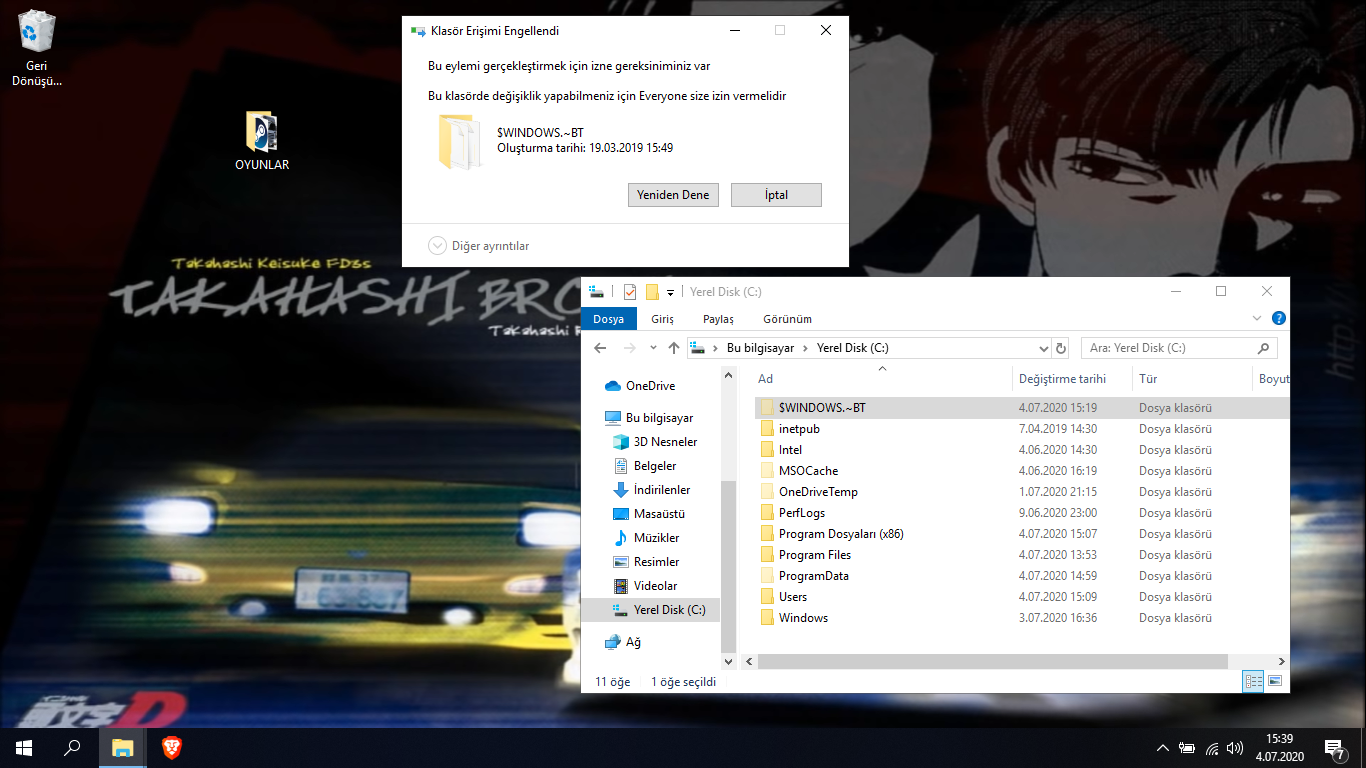Click Bu bilgisayar in the address bar
This screenshot has width=1366, height=768.
pos(760,348)
